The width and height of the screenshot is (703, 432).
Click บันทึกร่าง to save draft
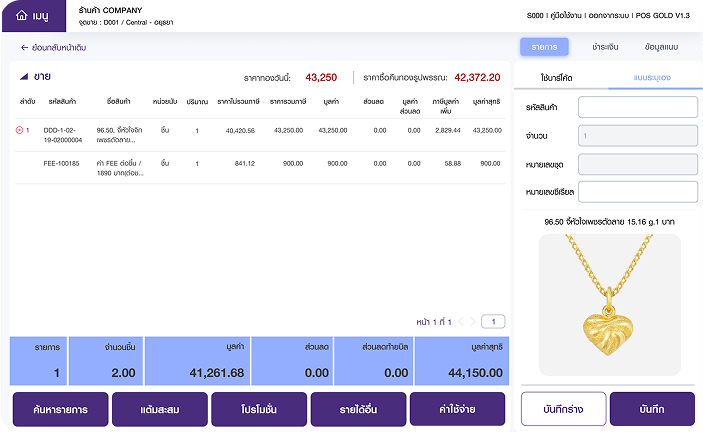[x=561, y=409]
